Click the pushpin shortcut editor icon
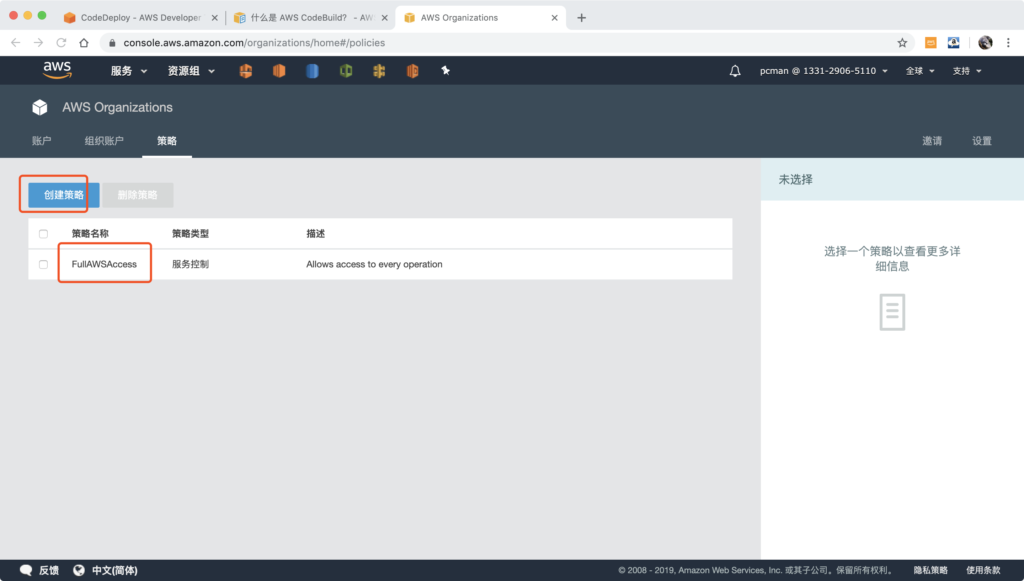1024x581 pixels. (445, 71)
